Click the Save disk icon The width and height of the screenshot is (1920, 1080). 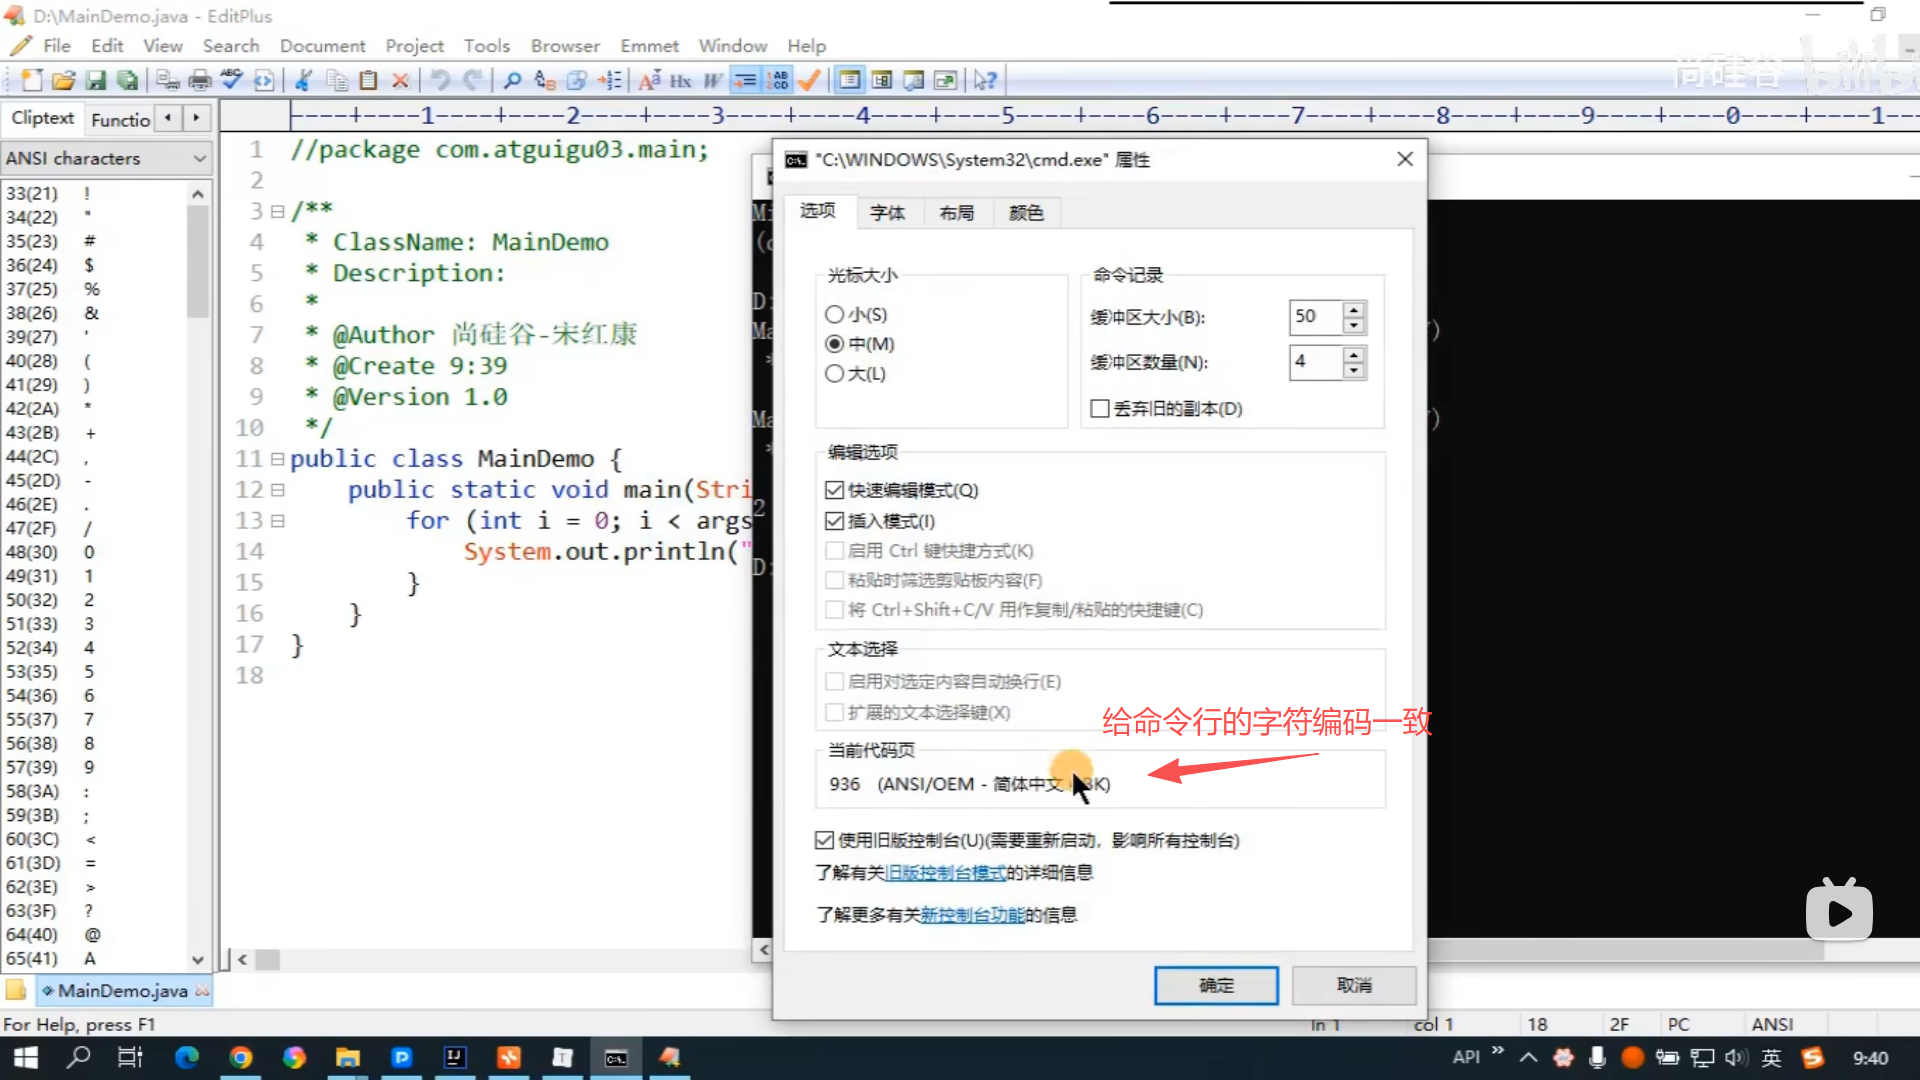[95, 80]
